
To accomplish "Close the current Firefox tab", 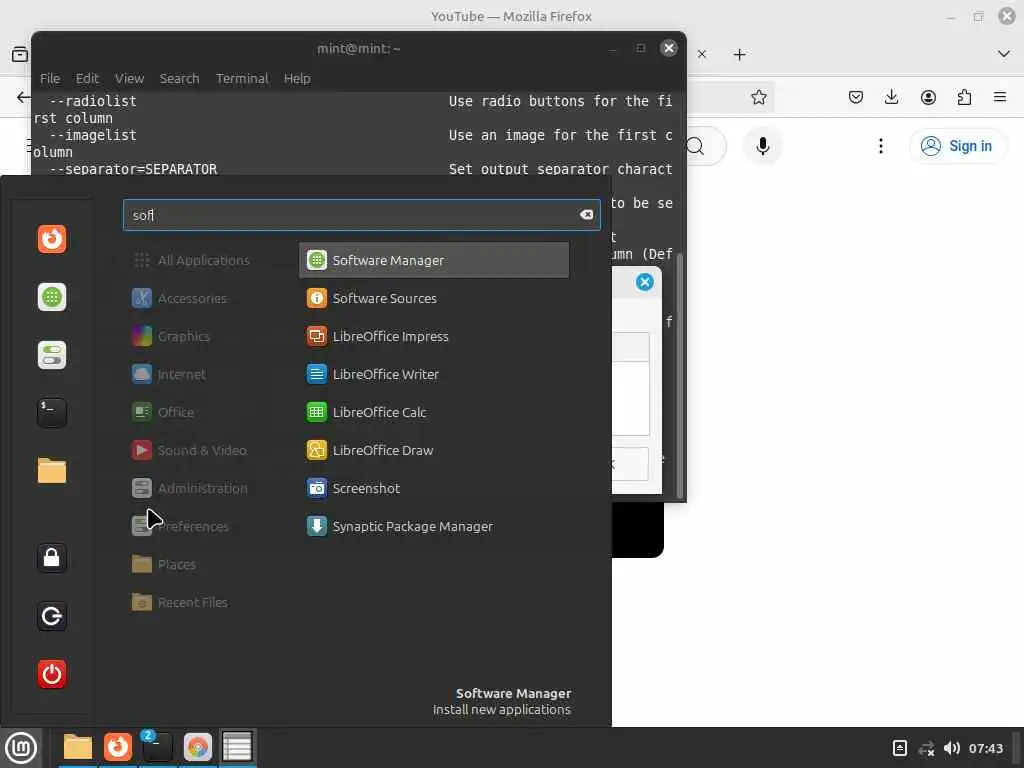I will 702,54.
